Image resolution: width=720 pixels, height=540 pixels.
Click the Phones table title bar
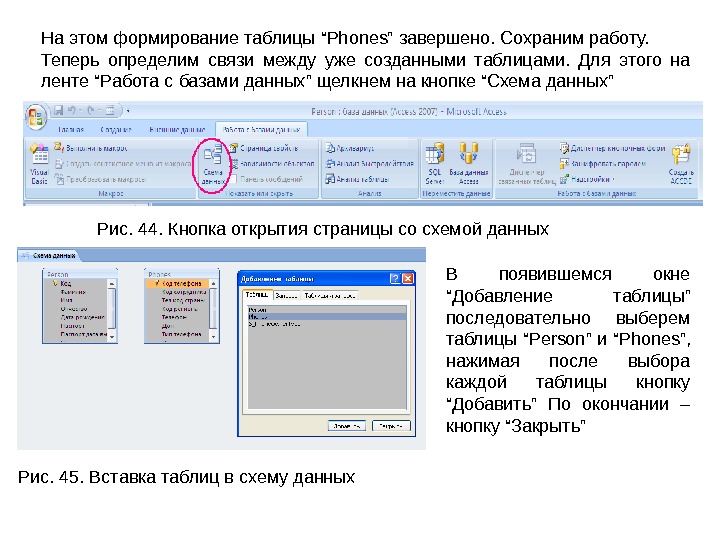tap(182, 274)
